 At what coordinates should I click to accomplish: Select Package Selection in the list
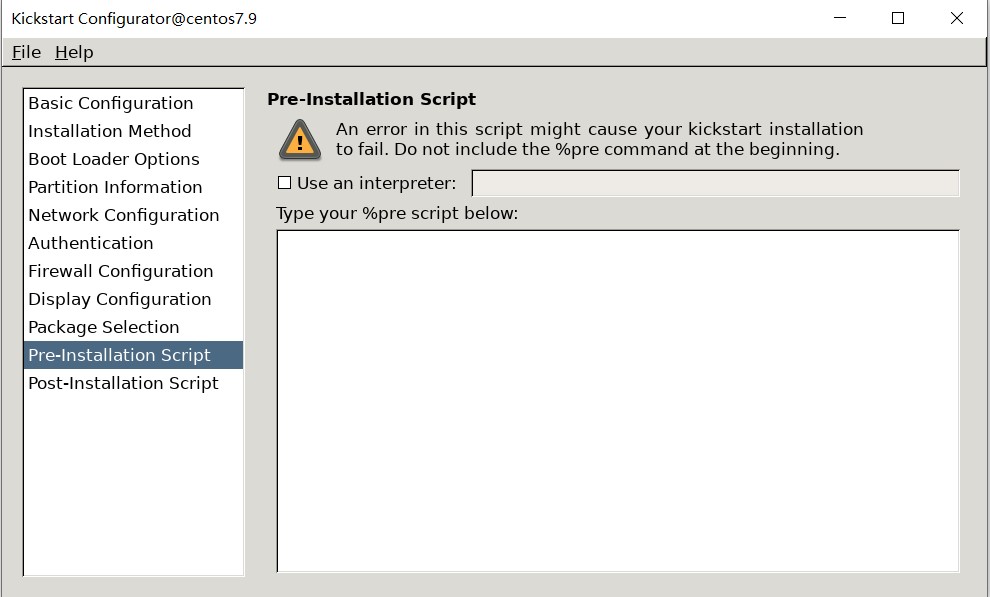pyautogui.click(x=133, y=327)
